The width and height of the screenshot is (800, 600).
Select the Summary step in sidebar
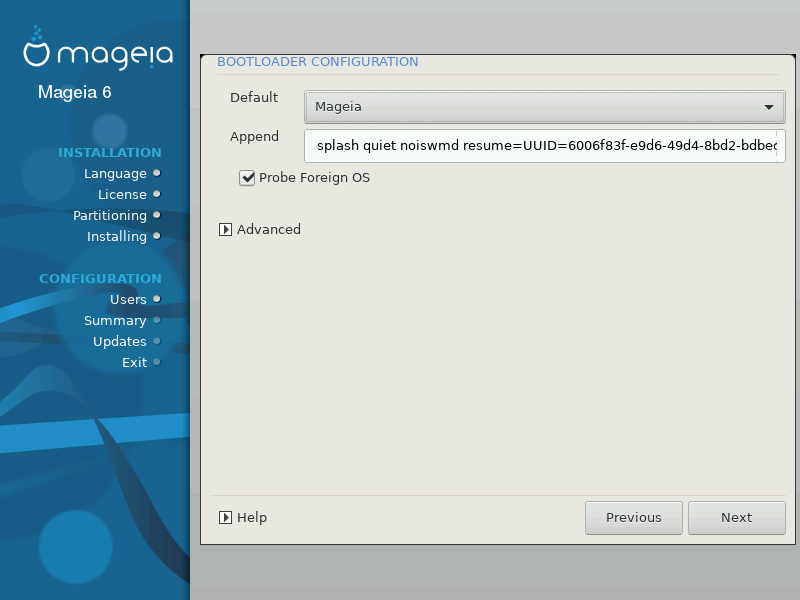click(x=115, y=320)
